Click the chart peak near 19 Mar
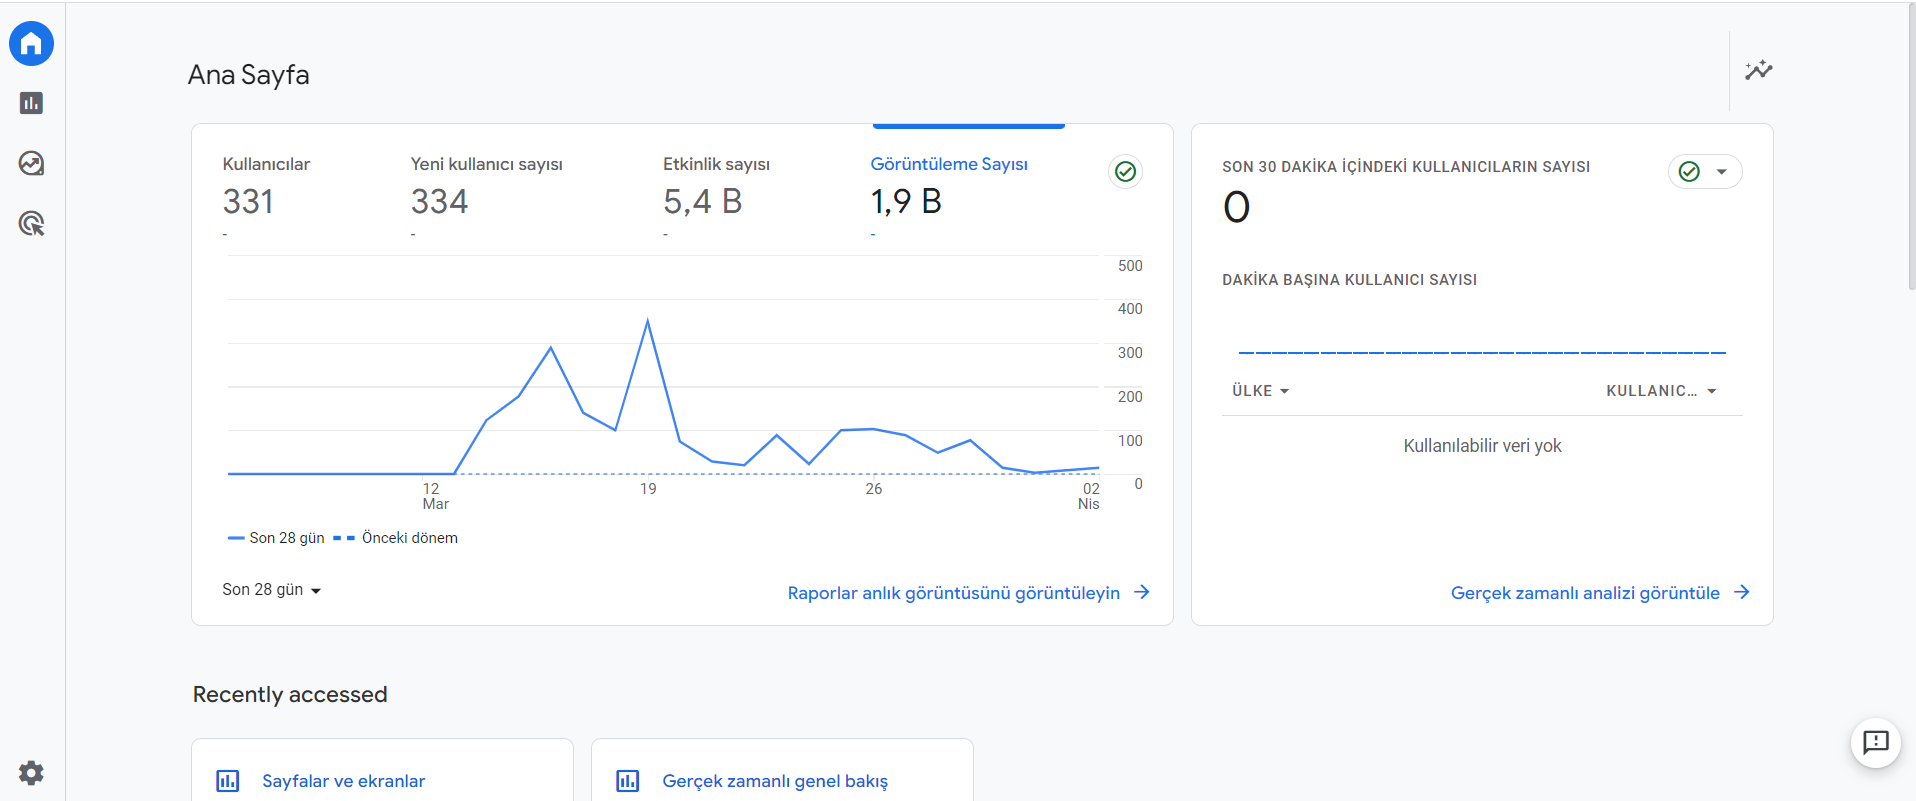 point(648,321)
